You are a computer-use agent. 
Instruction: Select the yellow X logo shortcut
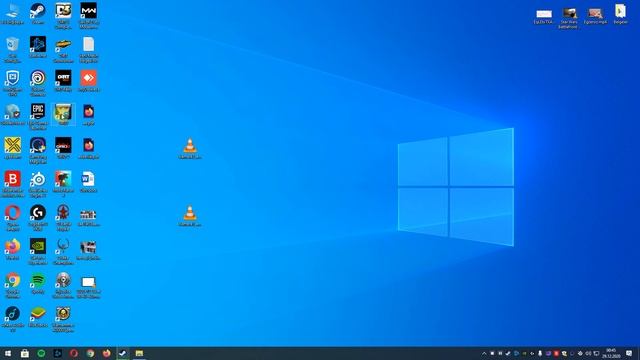click(x=13, y=148)
